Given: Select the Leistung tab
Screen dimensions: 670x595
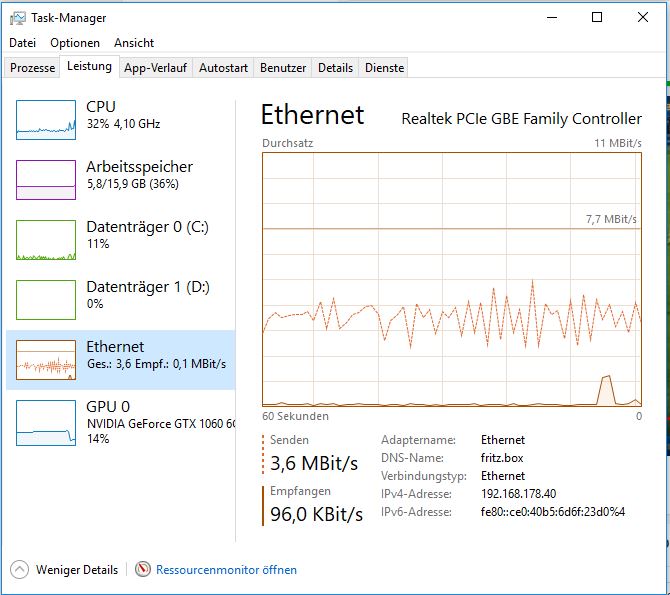Looking at the screenshot, I should [89, 66].
